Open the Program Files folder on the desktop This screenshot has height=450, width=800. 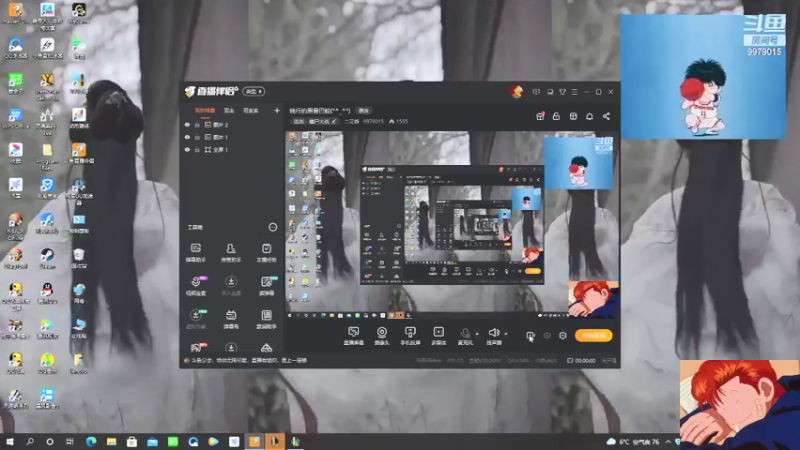47,156
